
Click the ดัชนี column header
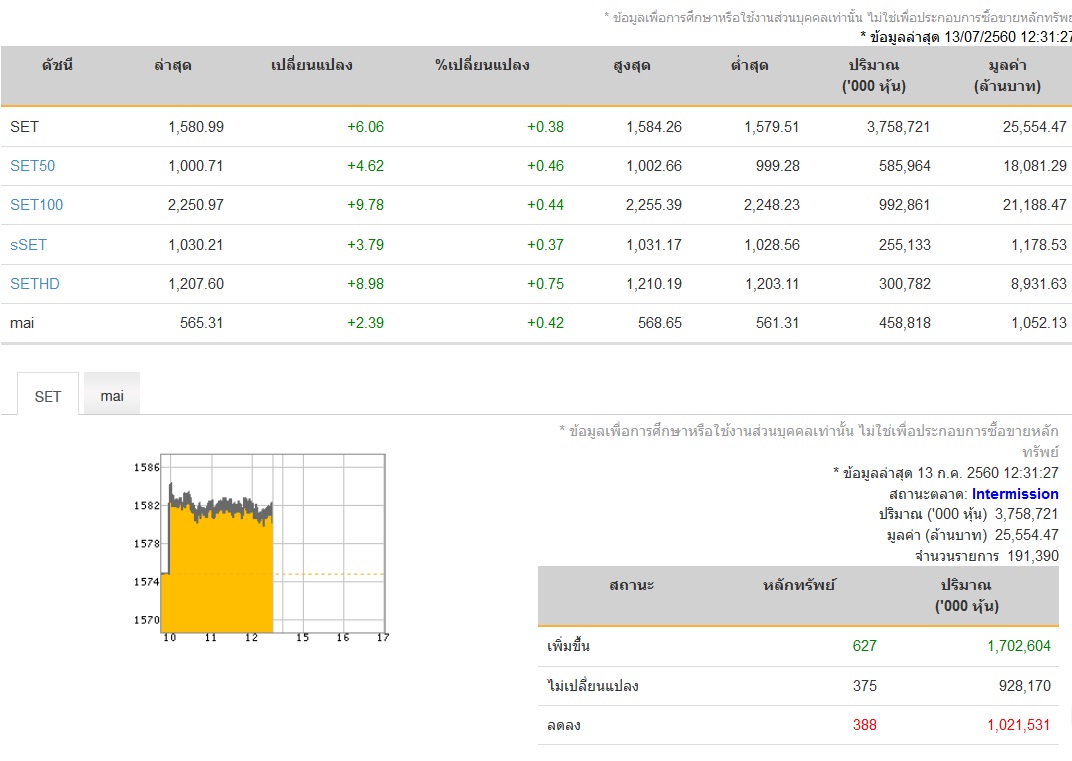pyautogui.click(x=57, y=66)
